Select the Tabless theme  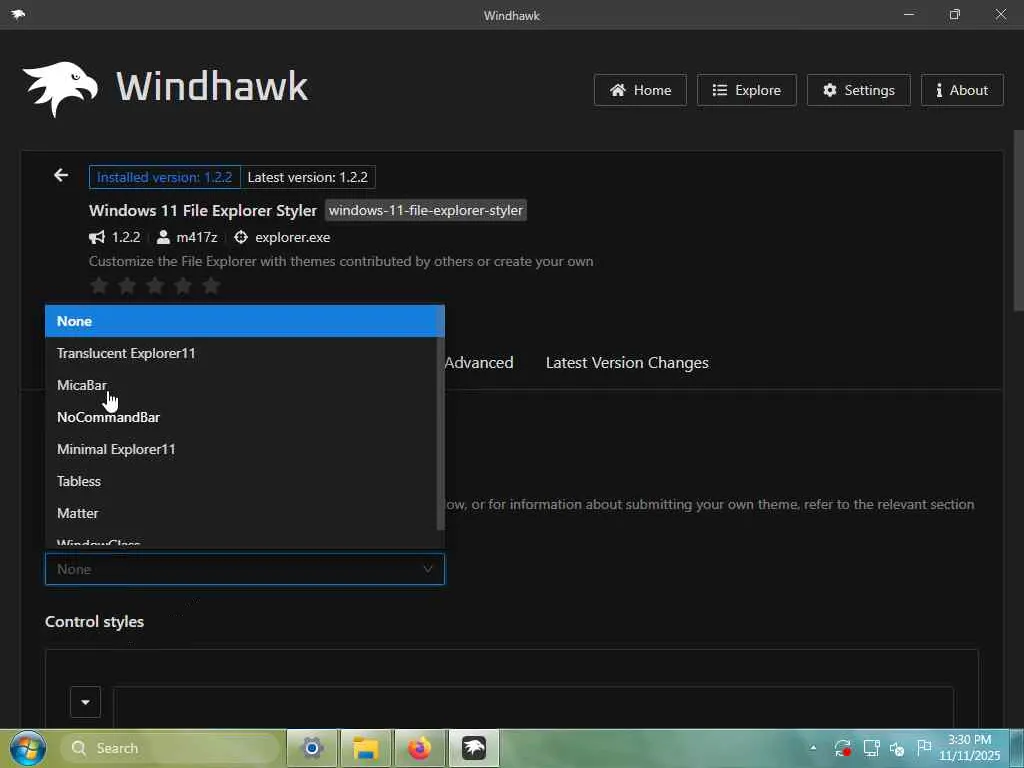point(240,481)
